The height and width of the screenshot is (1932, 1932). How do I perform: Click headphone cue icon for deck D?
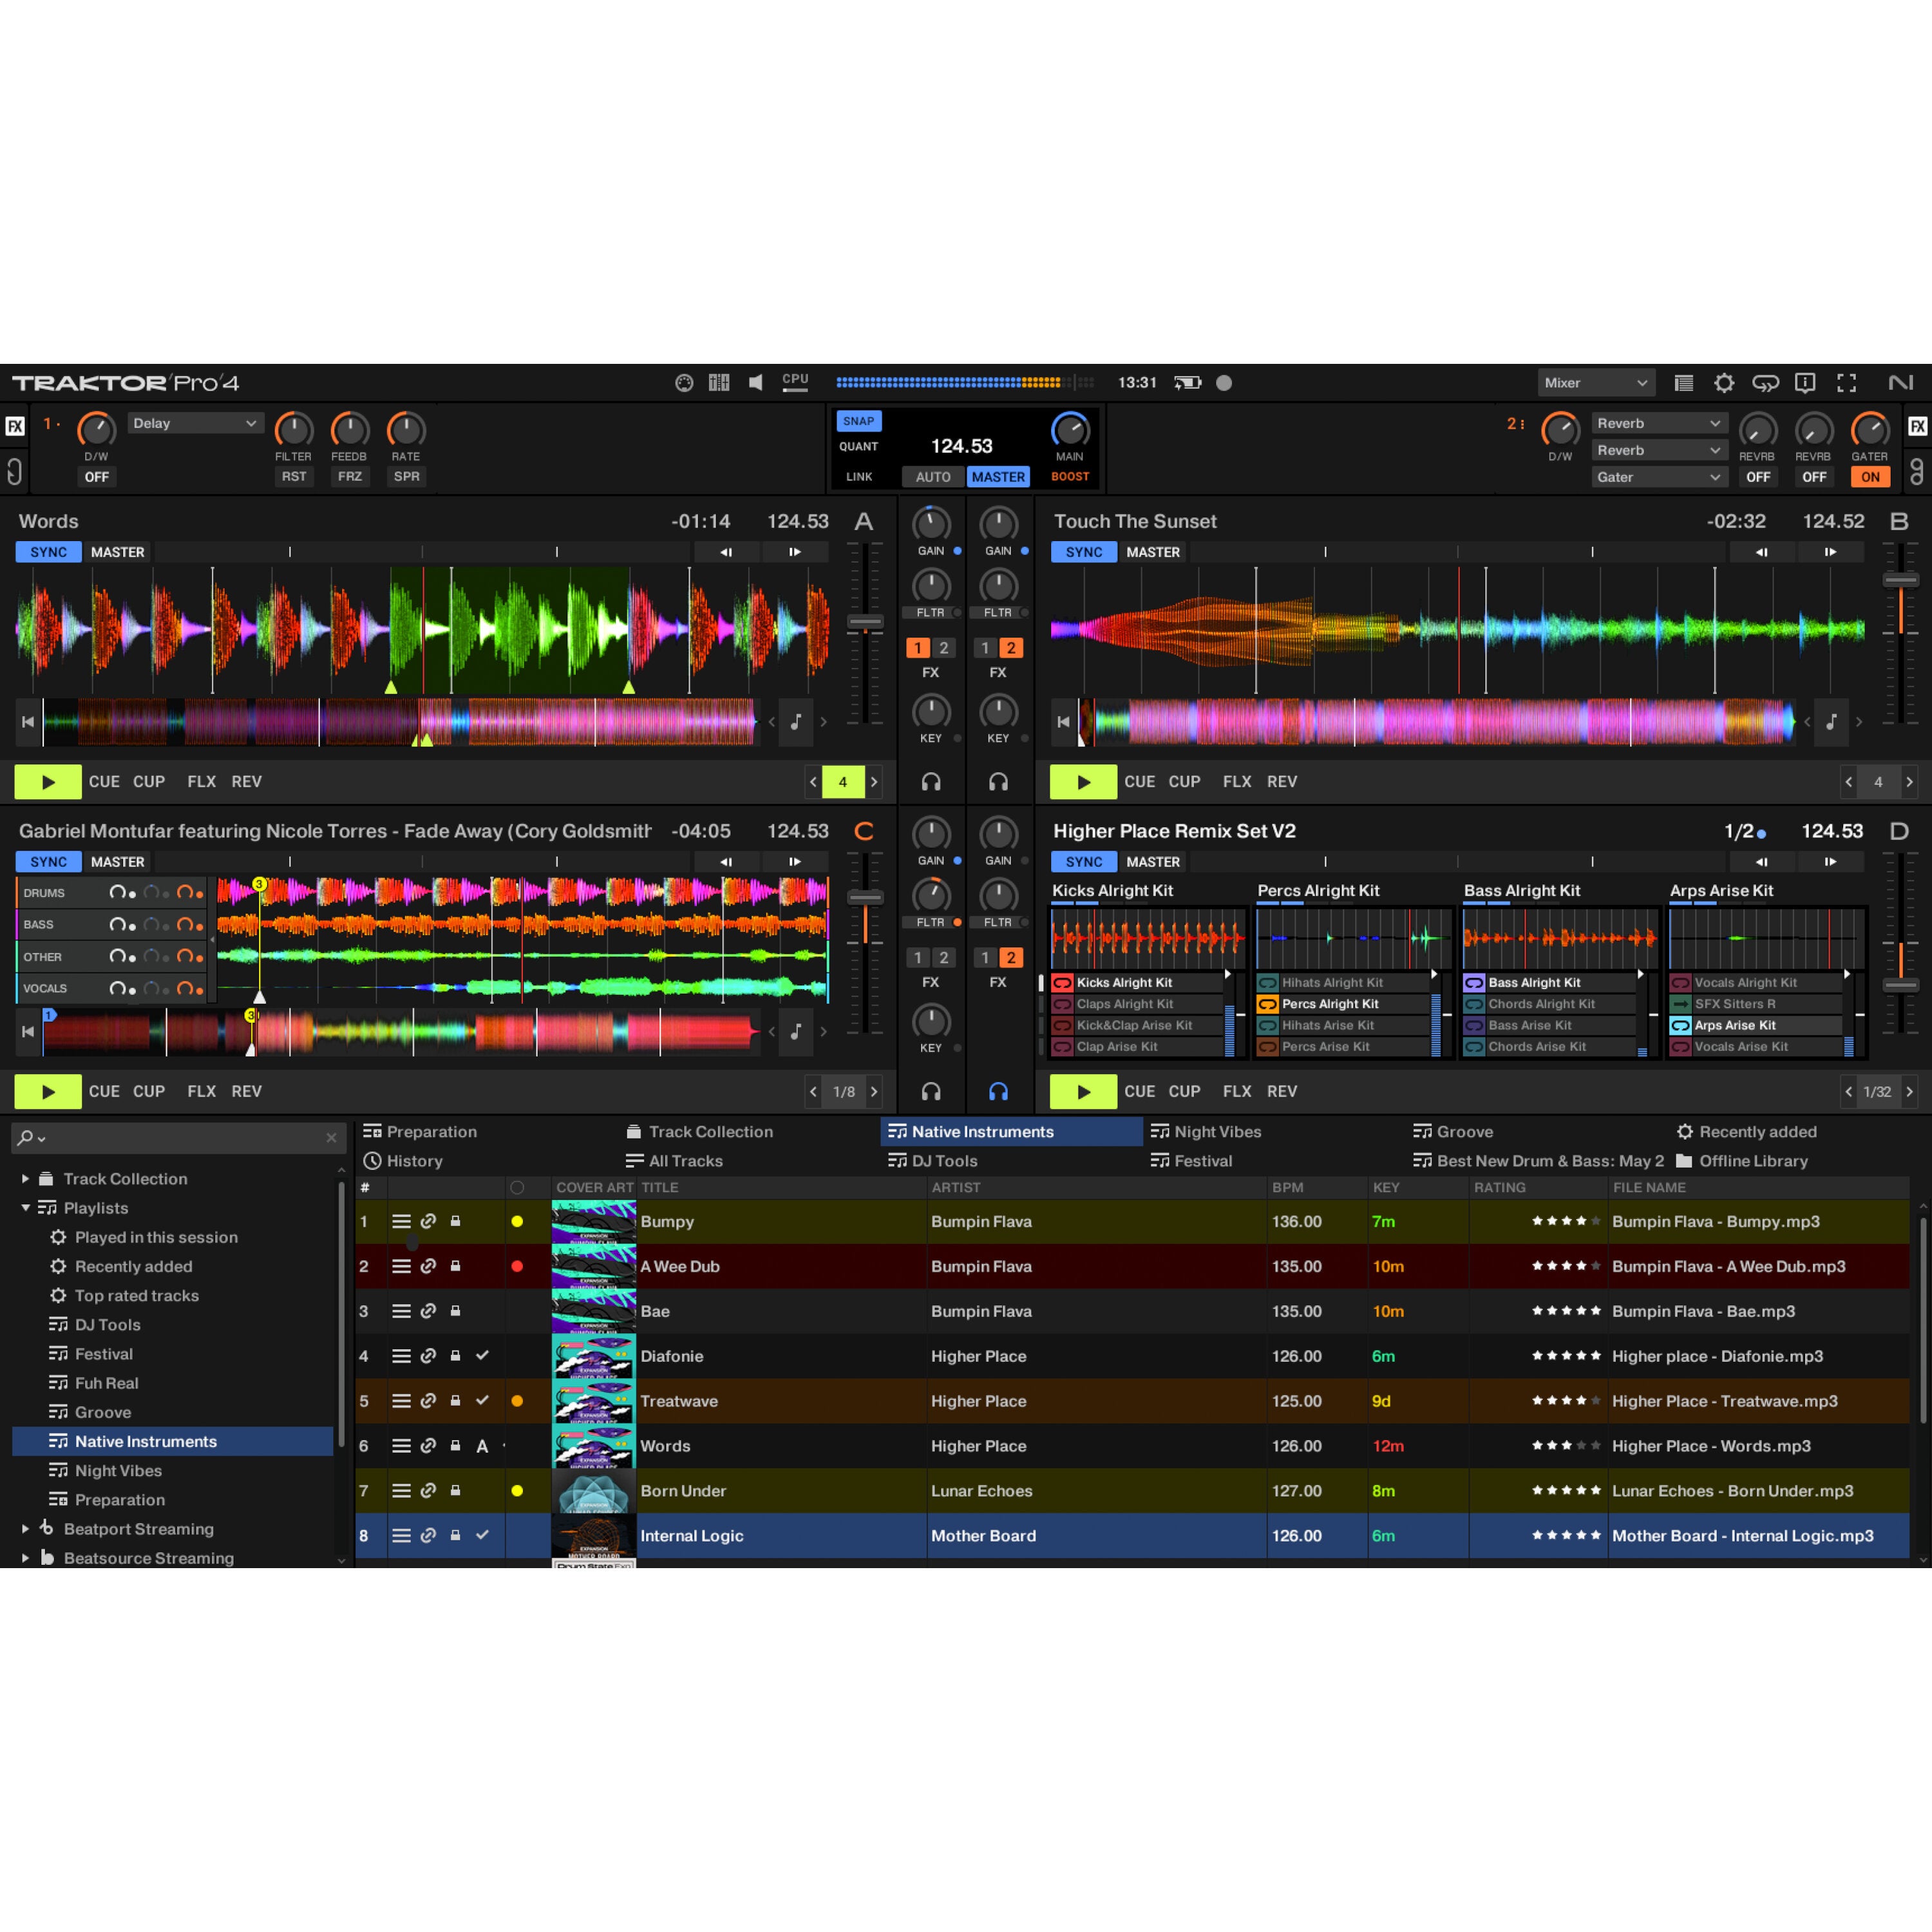[998, 1091]
